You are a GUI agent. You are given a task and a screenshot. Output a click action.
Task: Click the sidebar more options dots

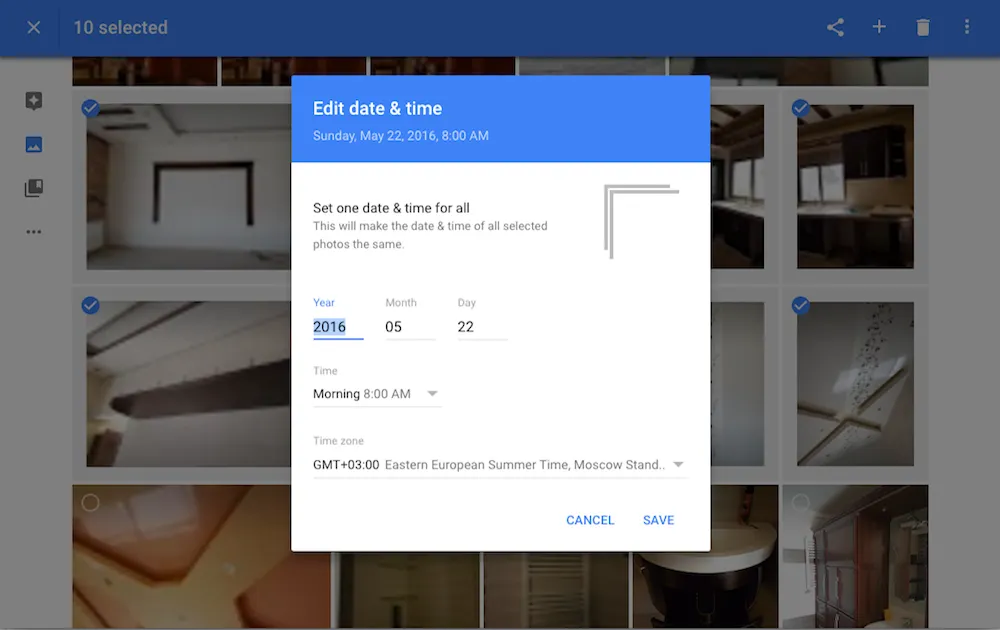[x=33, y=231]
